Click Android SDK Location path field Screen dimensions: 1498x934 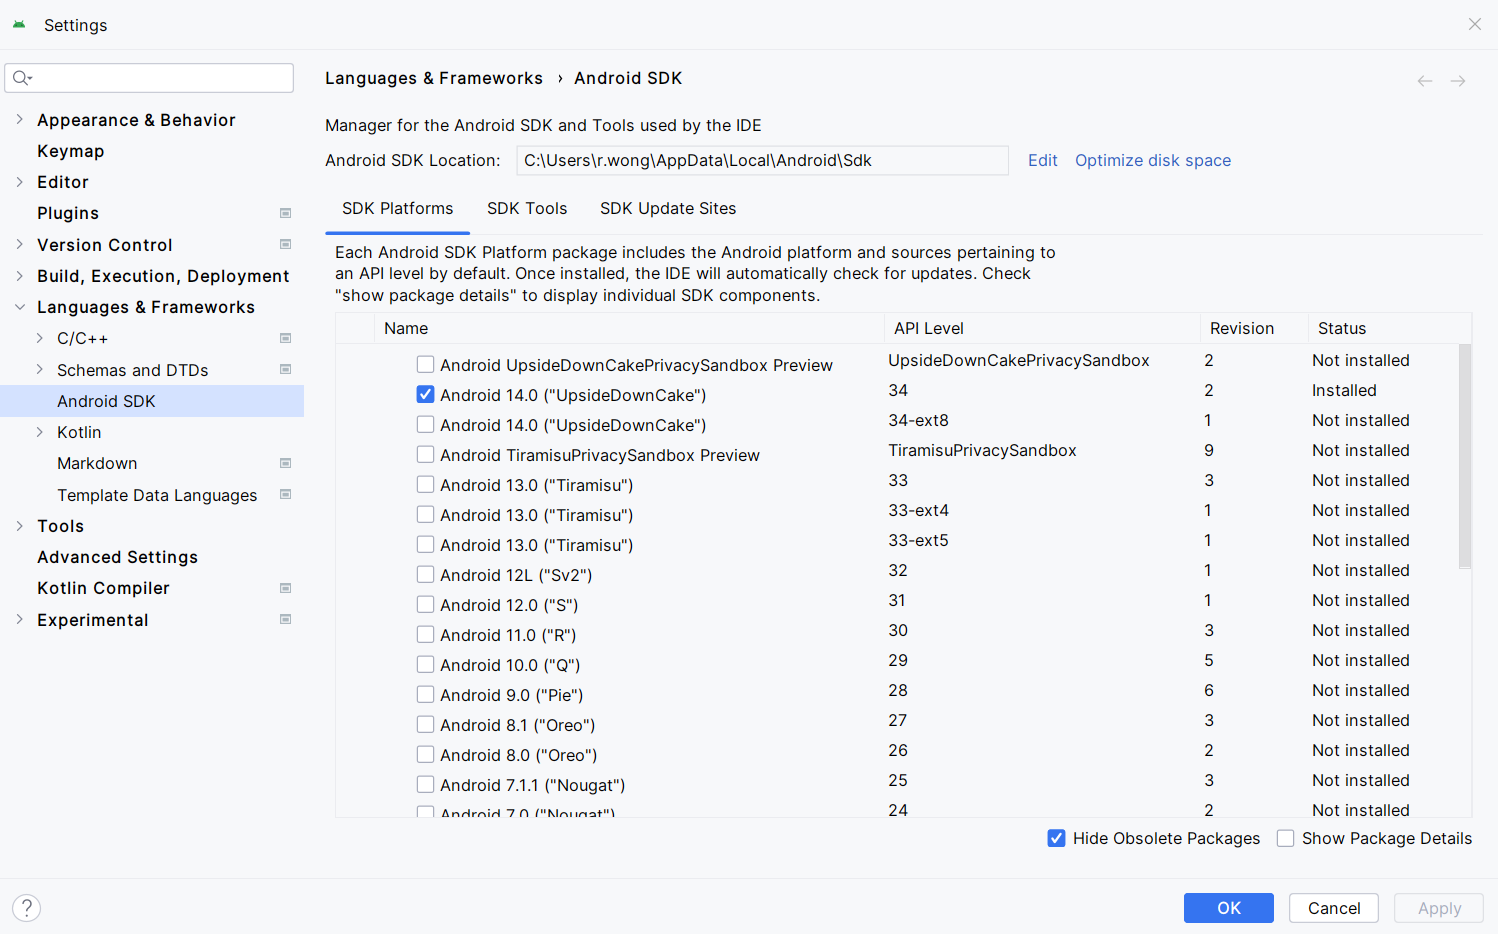[x=762, y=160]
